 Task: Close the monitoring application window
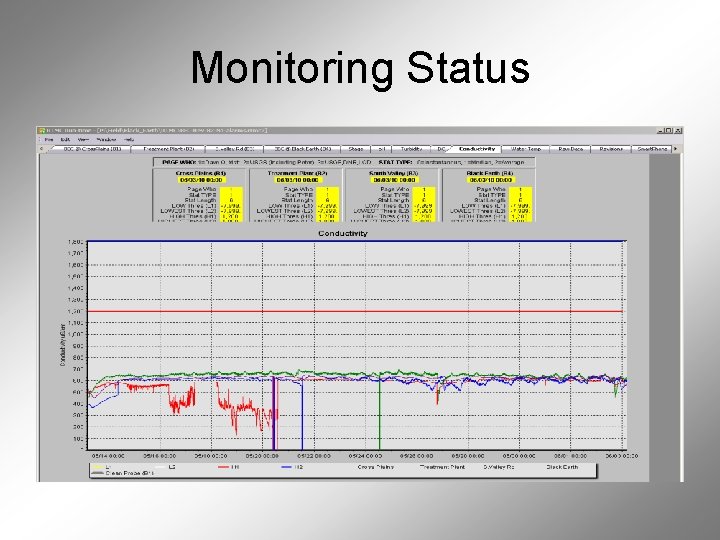[678, 130]
